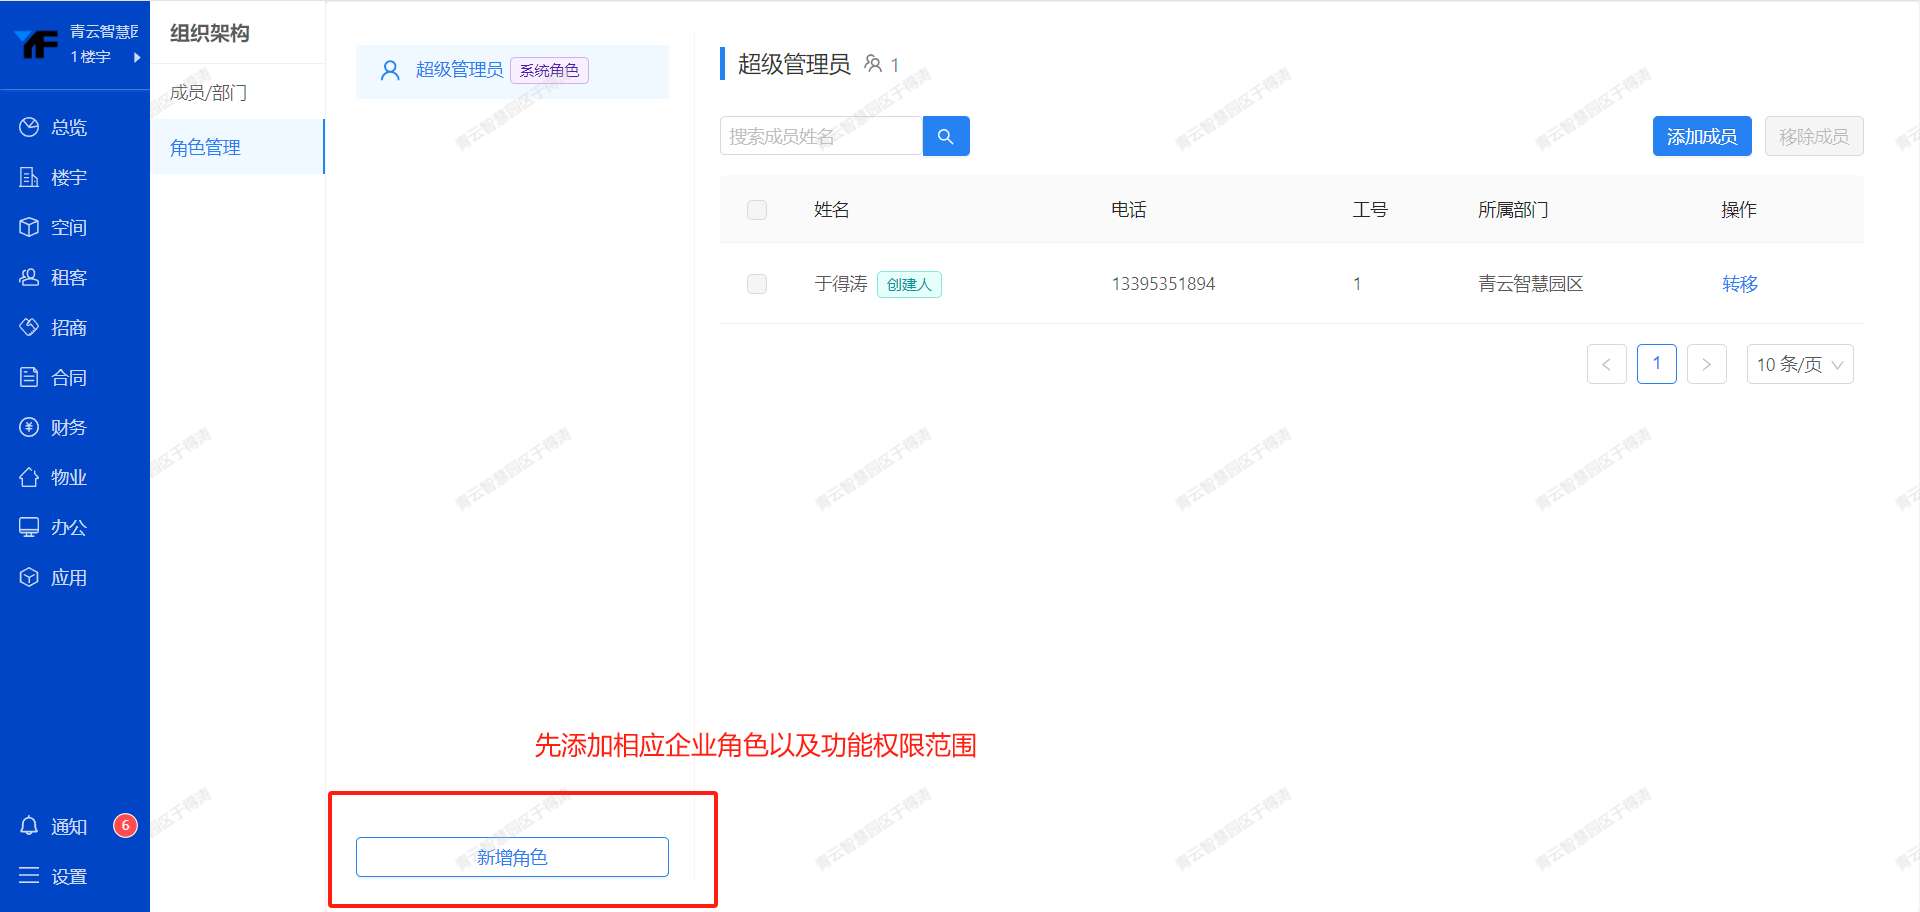Click the search magnifier icon button
This screenshot has height=912, width=1920.
pos(945,136)
